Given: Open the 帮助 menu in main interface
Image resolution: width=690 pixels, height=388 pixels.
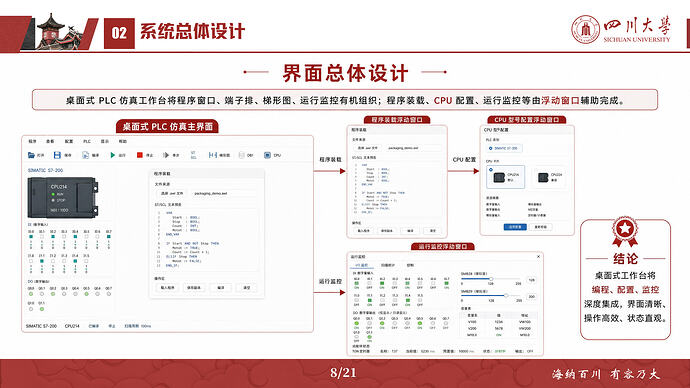Looking at the screenshot, I should pyautogui.click(x=122, y=141).
